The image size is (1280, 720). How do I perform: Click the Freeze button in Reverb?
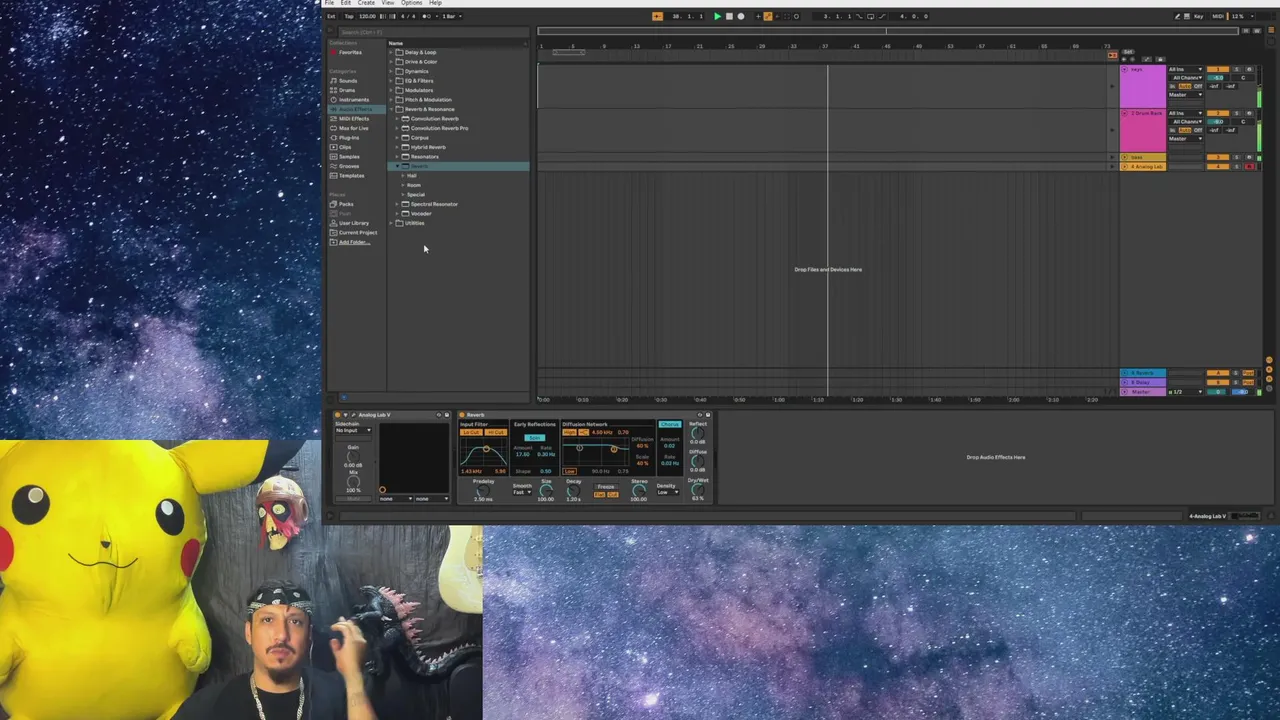coord(606,487)
